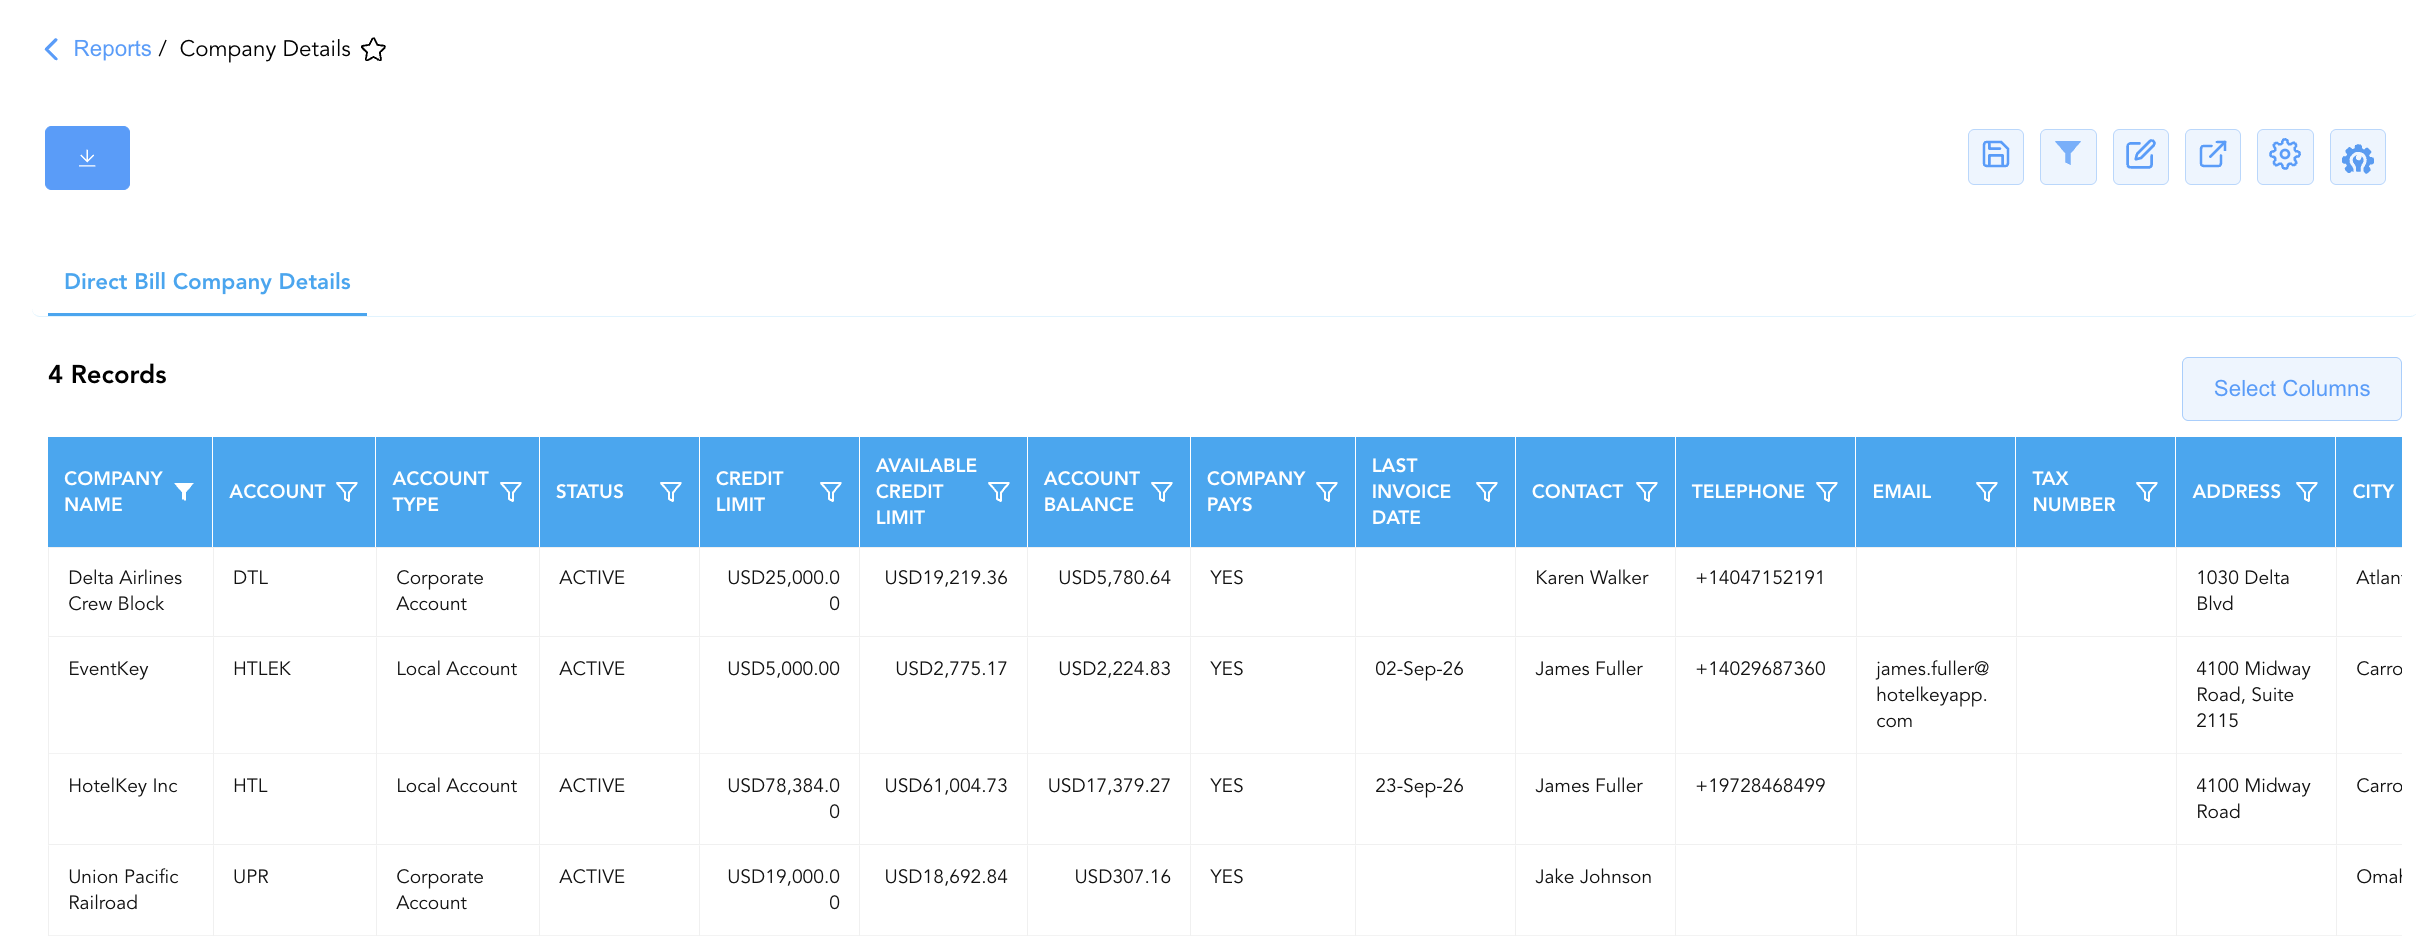Open the settings gear icon
Viewport: 2416px width, 936px height.
pyautogui.click(x=2285, y=156)
